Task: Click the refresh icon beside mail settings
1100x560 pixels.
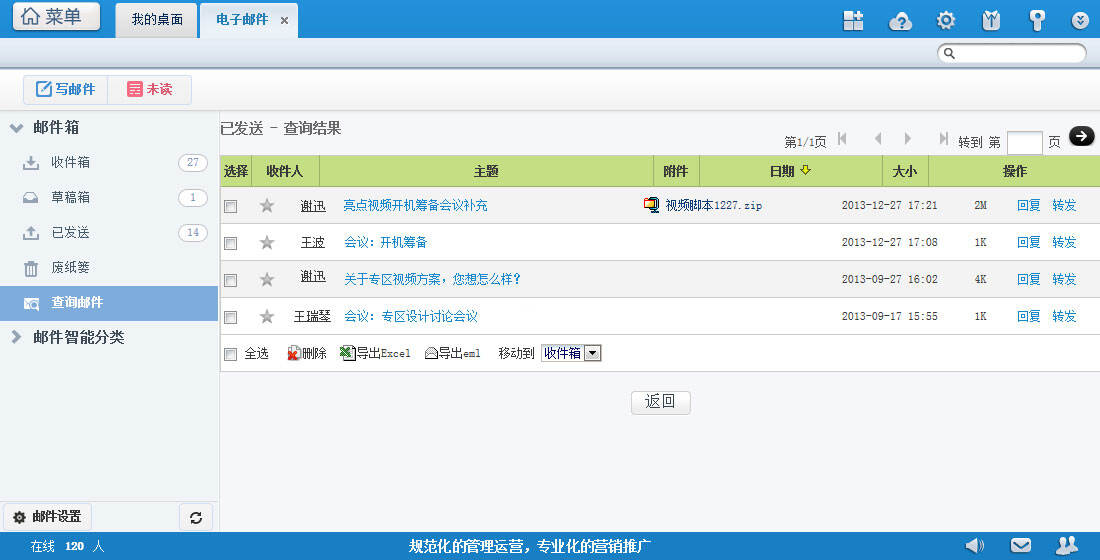Action: (x=195, y=517)
